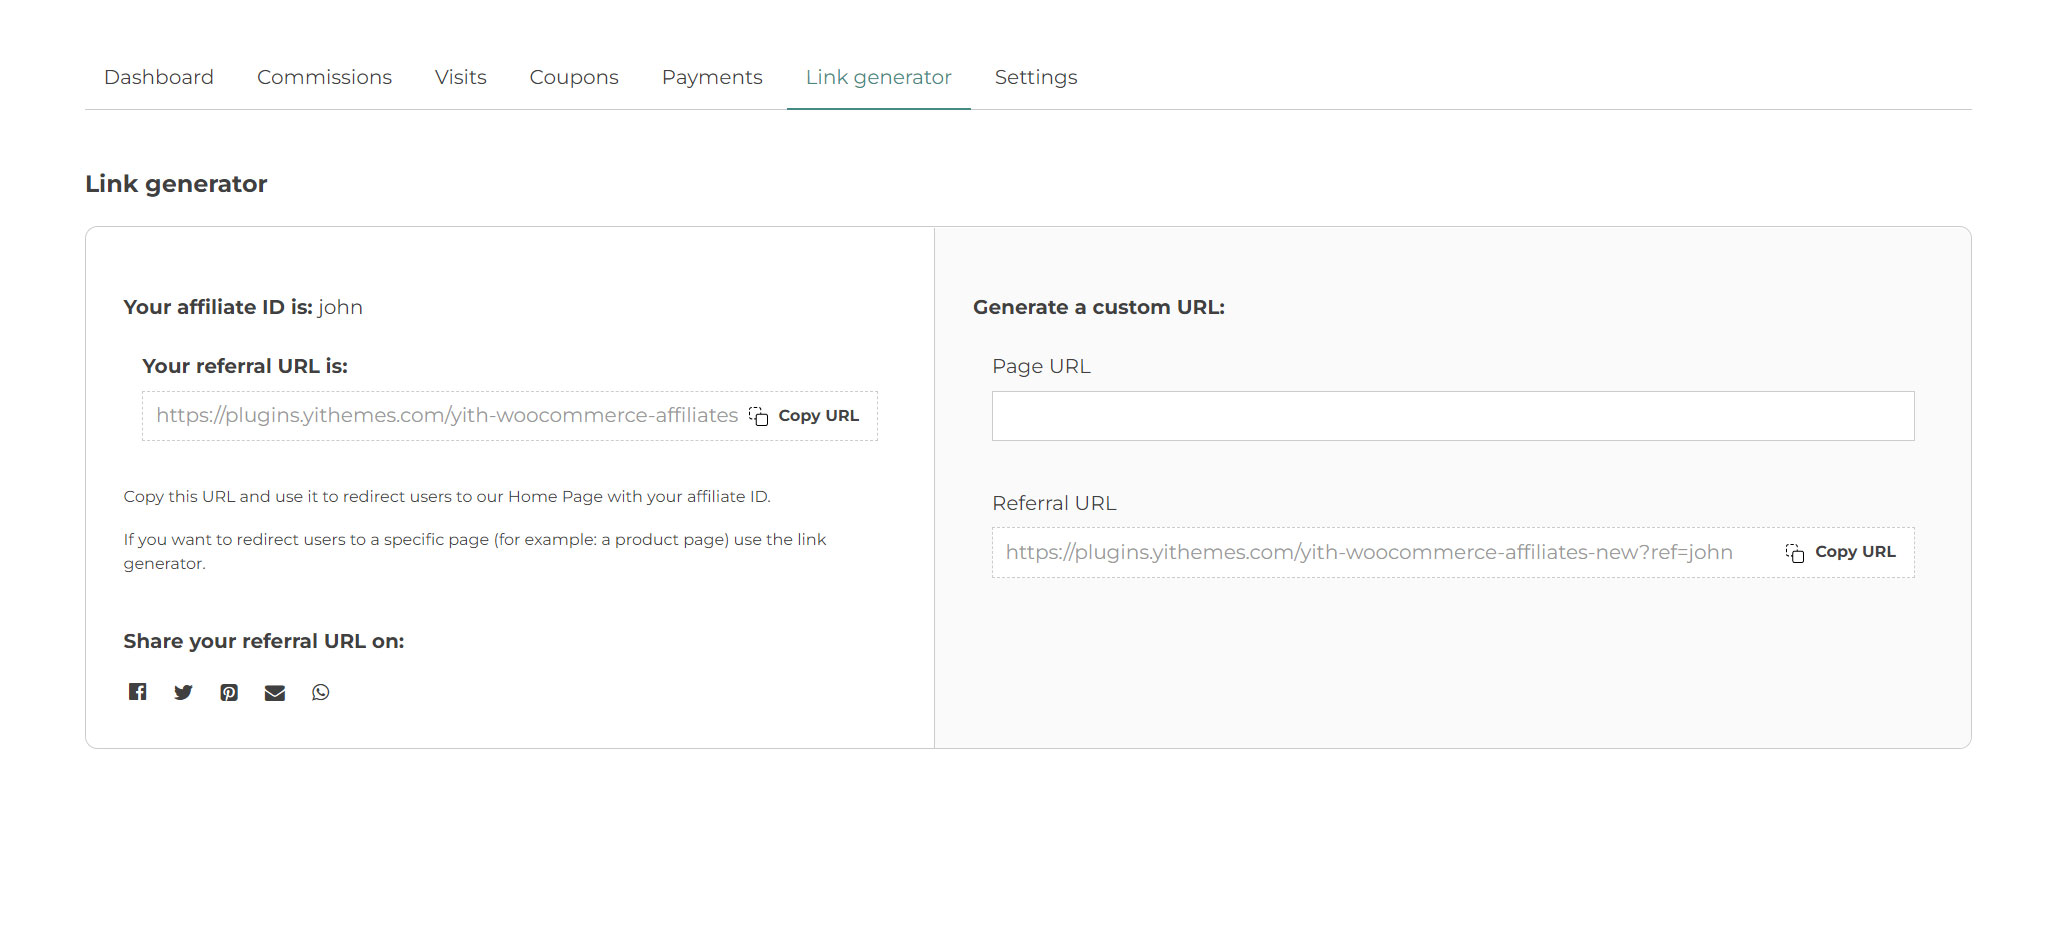The image size is (2065, 950).
Task: Click the Link generator page heading
Action: point(176,184)
